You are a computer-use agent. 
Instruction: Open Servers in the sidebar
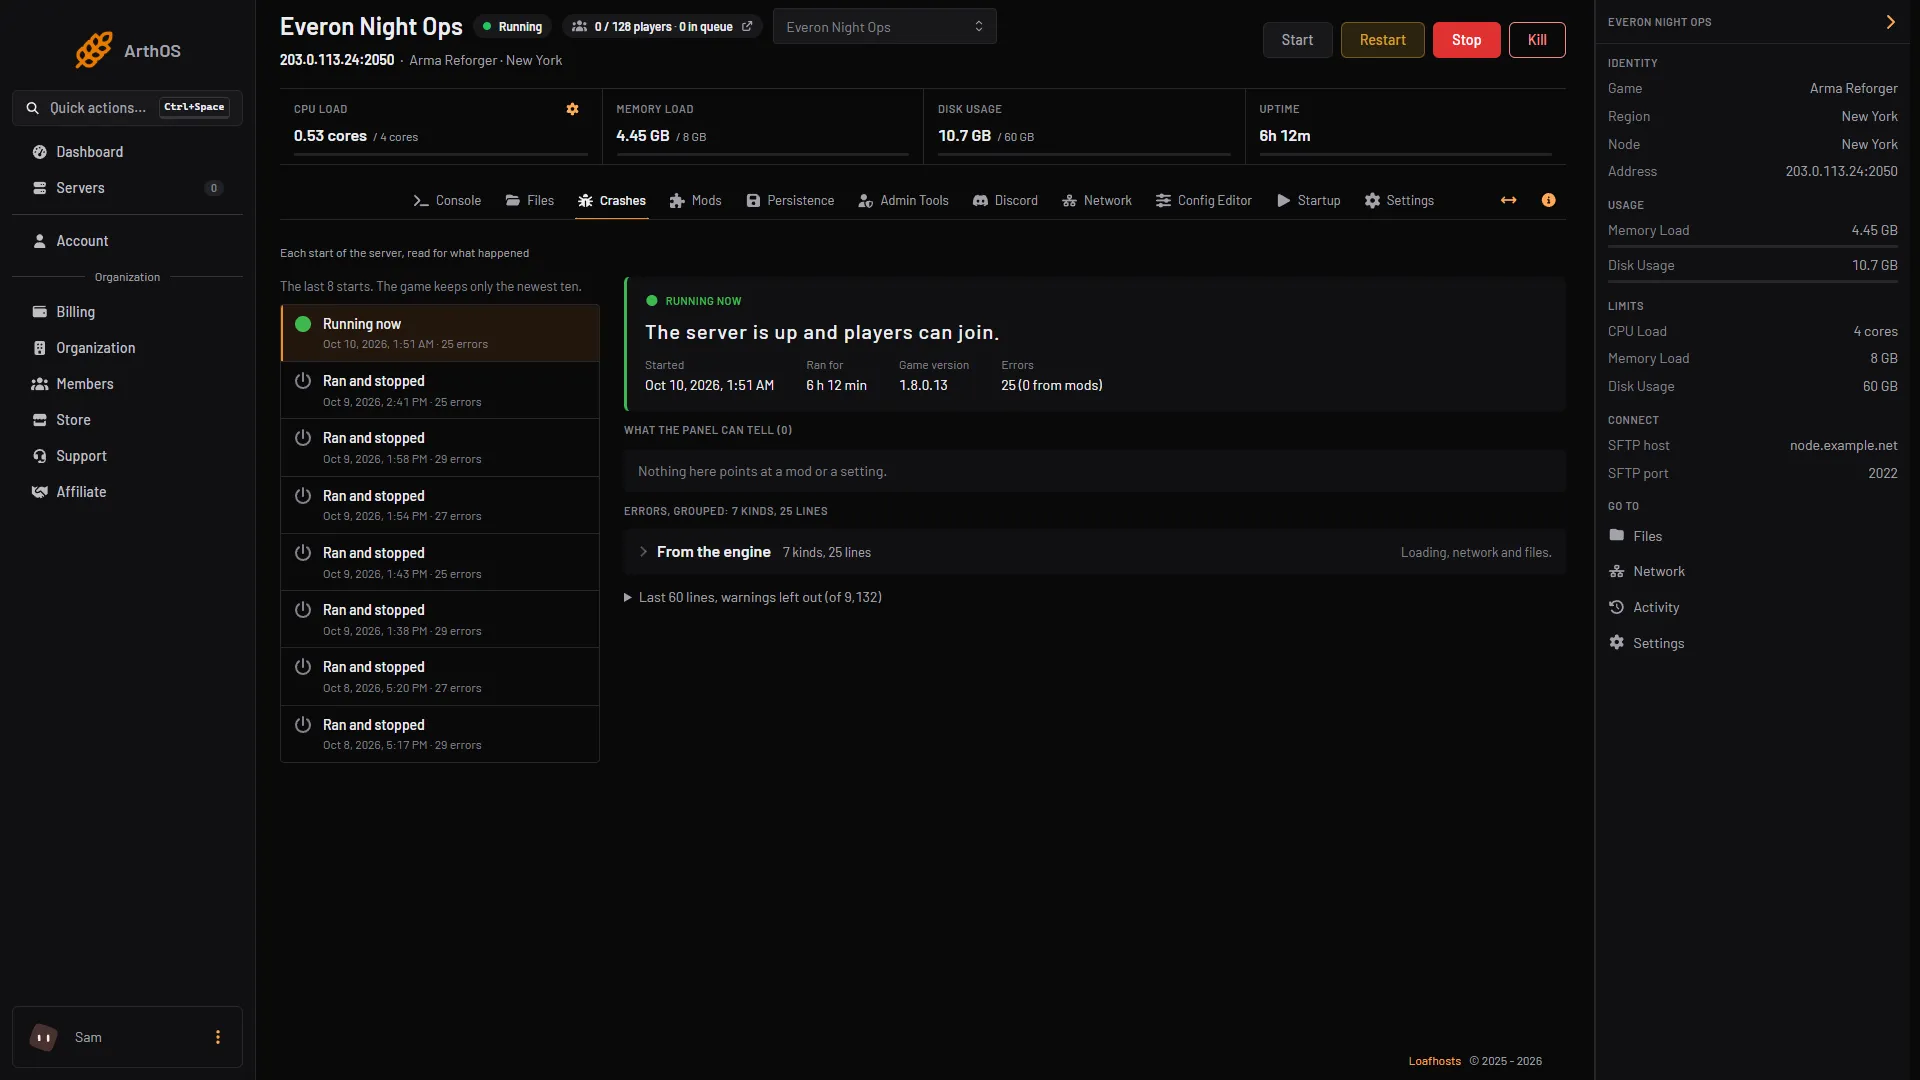[x=127, y=188]
